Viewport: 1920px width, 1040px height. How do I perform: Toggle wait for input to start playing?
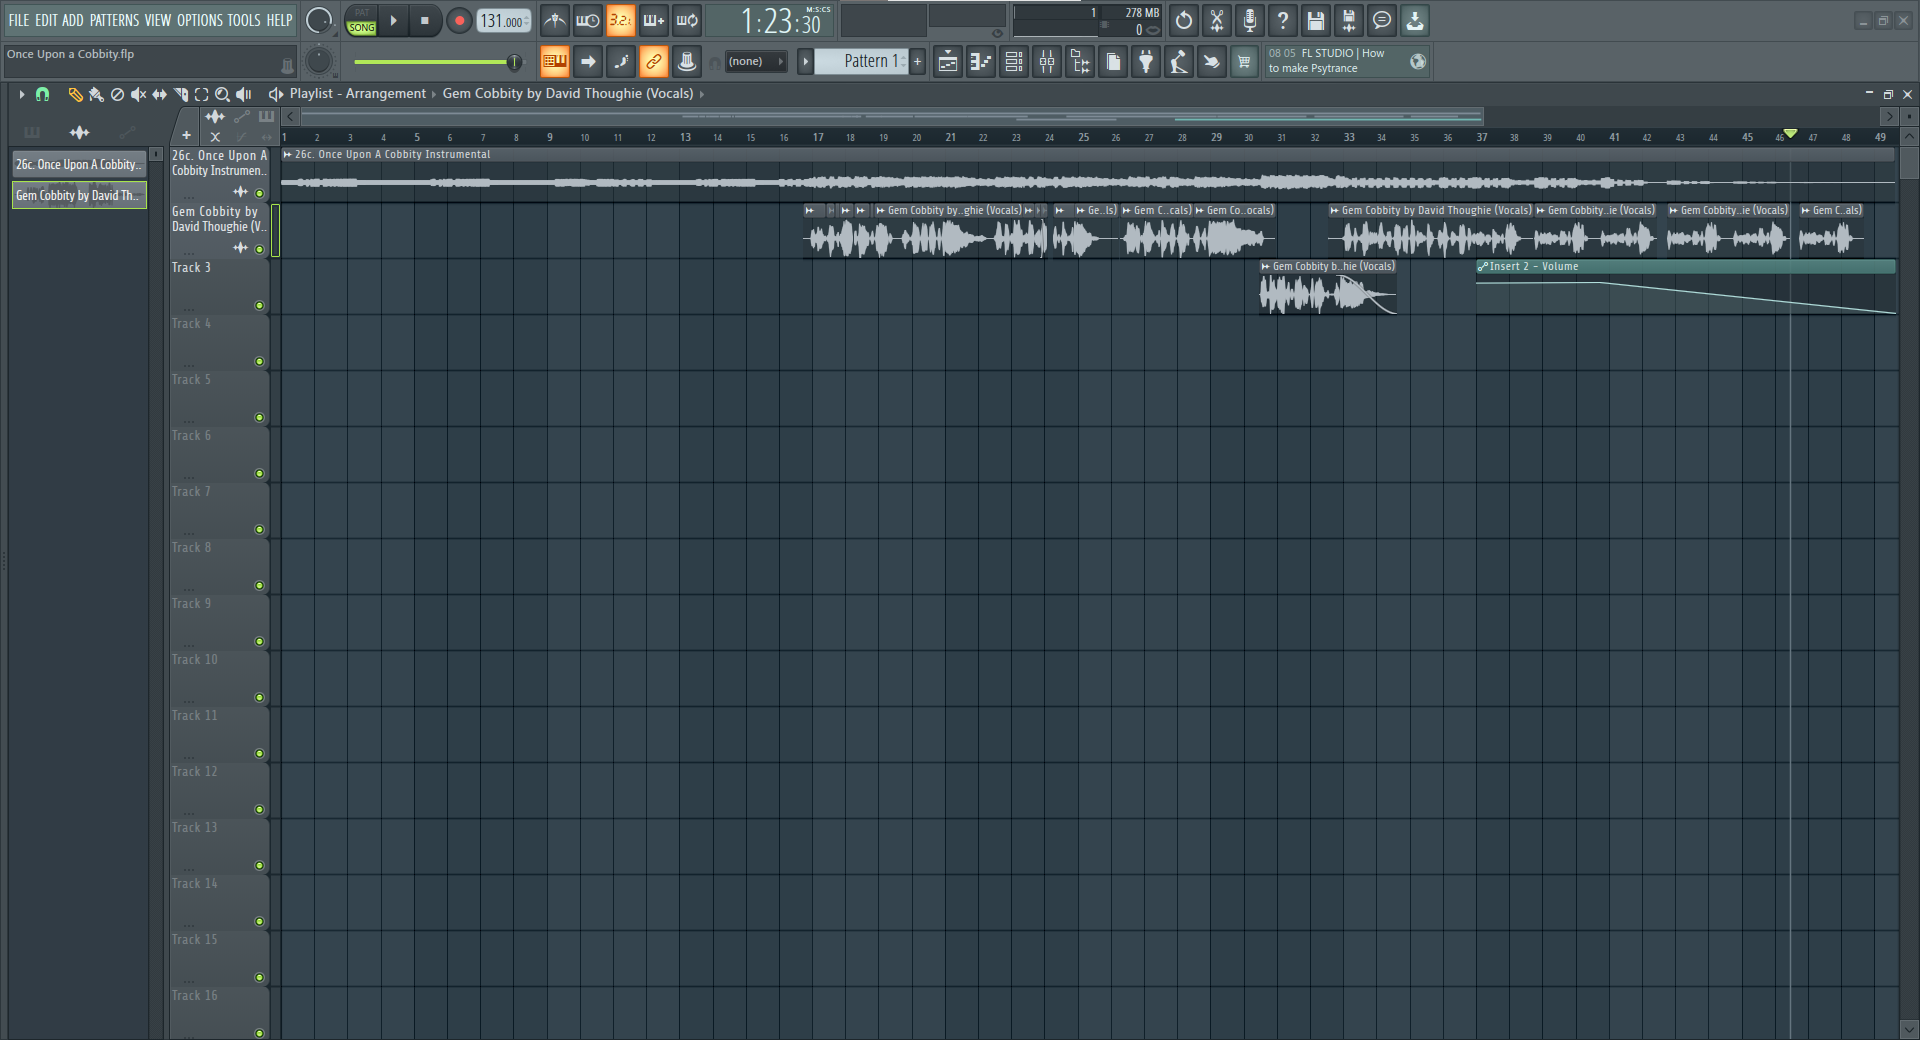coord(588,20)
